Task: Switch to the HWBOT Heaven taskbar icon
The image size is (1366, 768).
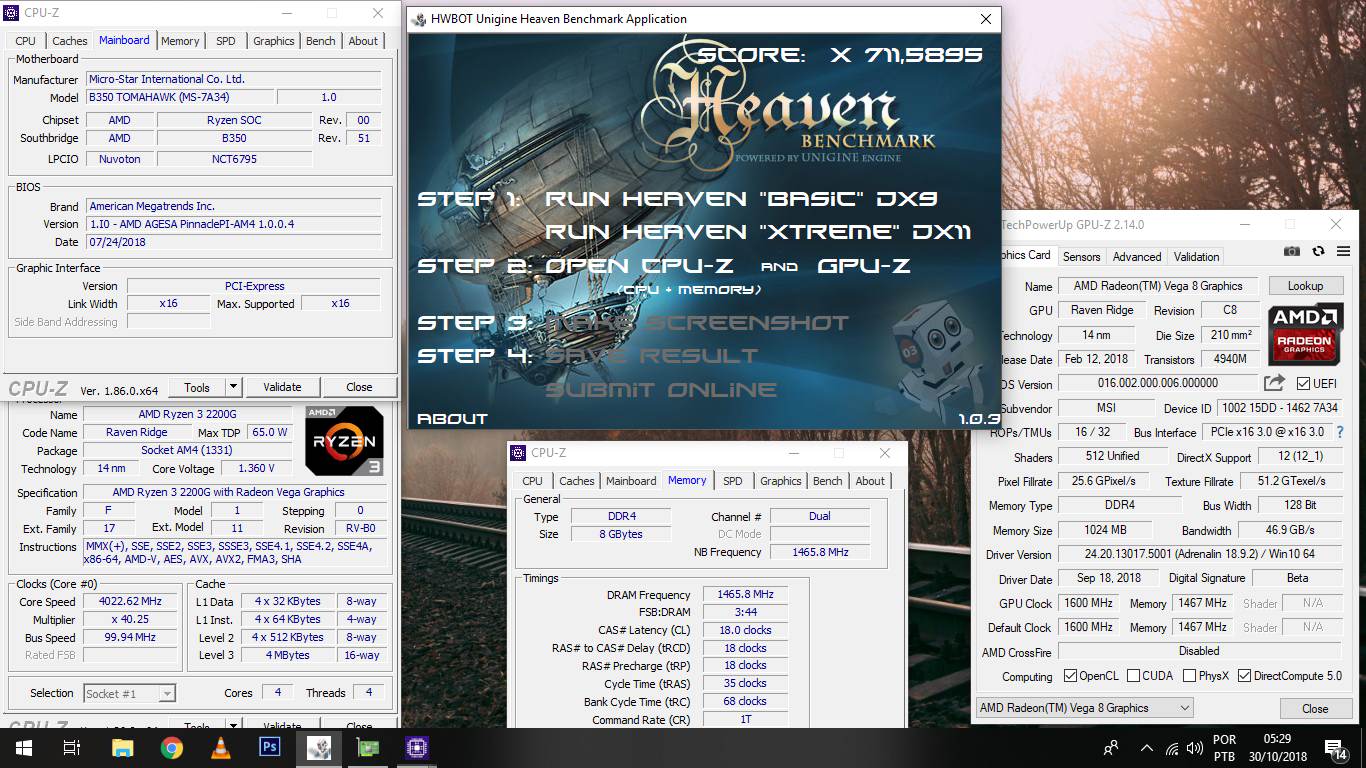Action: (x=319, y=747)
